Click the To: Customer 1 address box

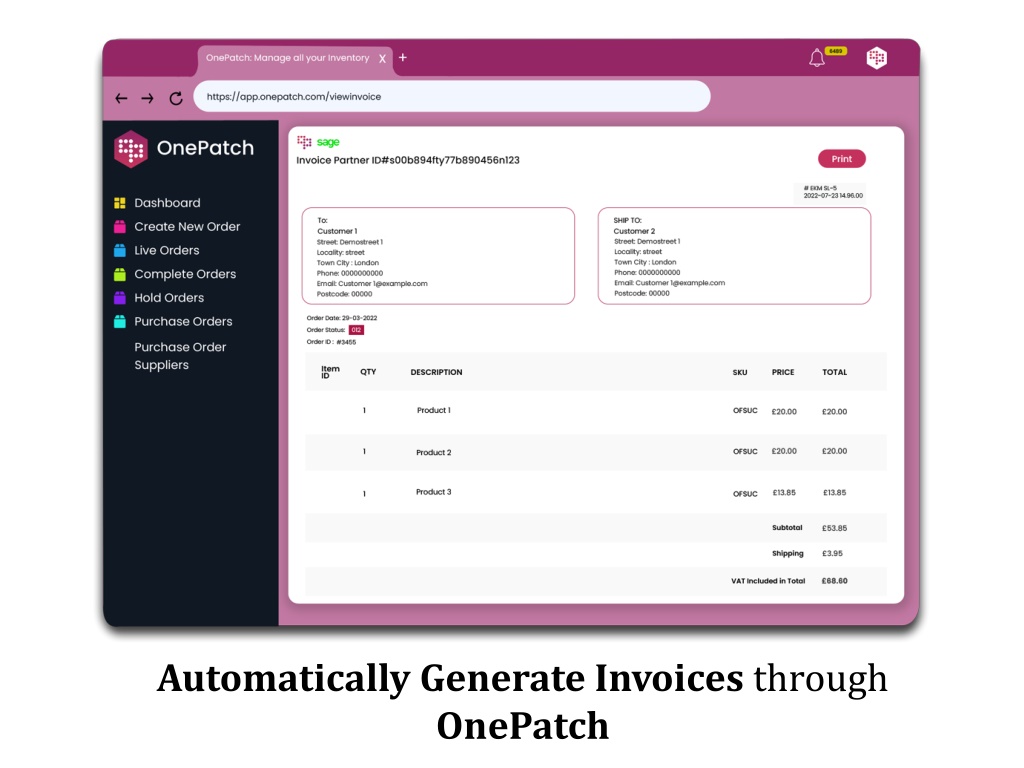pos(438,256)
